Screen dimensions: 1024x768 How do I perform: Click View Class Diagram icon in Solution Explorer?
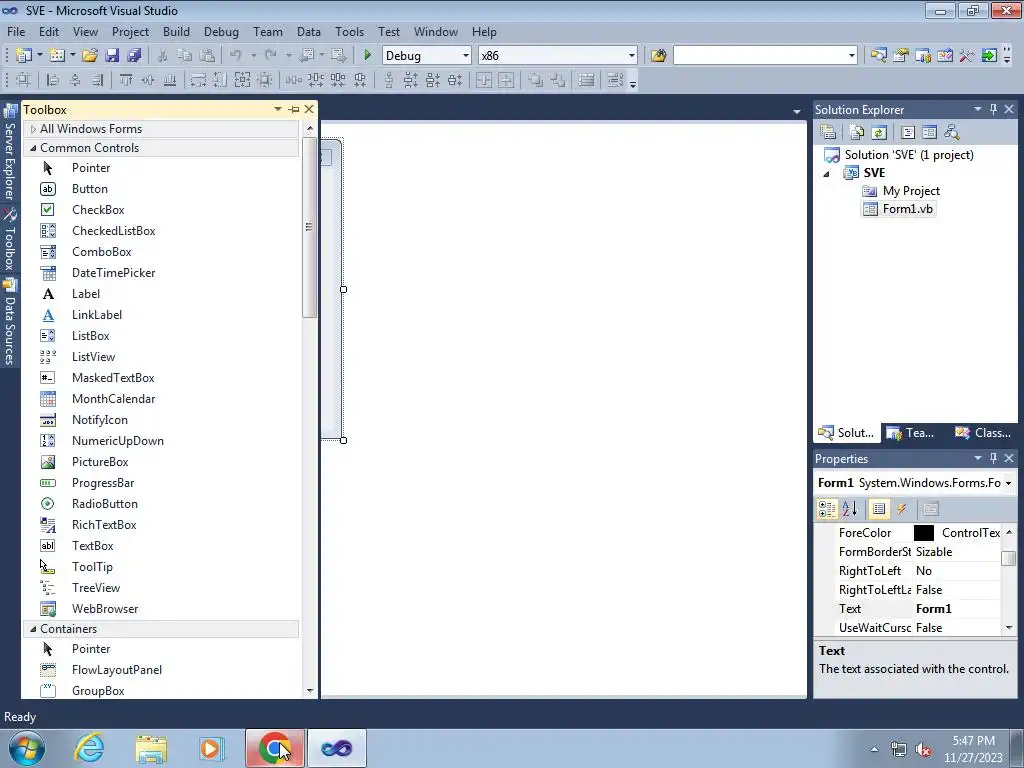[x=952, y=133]
